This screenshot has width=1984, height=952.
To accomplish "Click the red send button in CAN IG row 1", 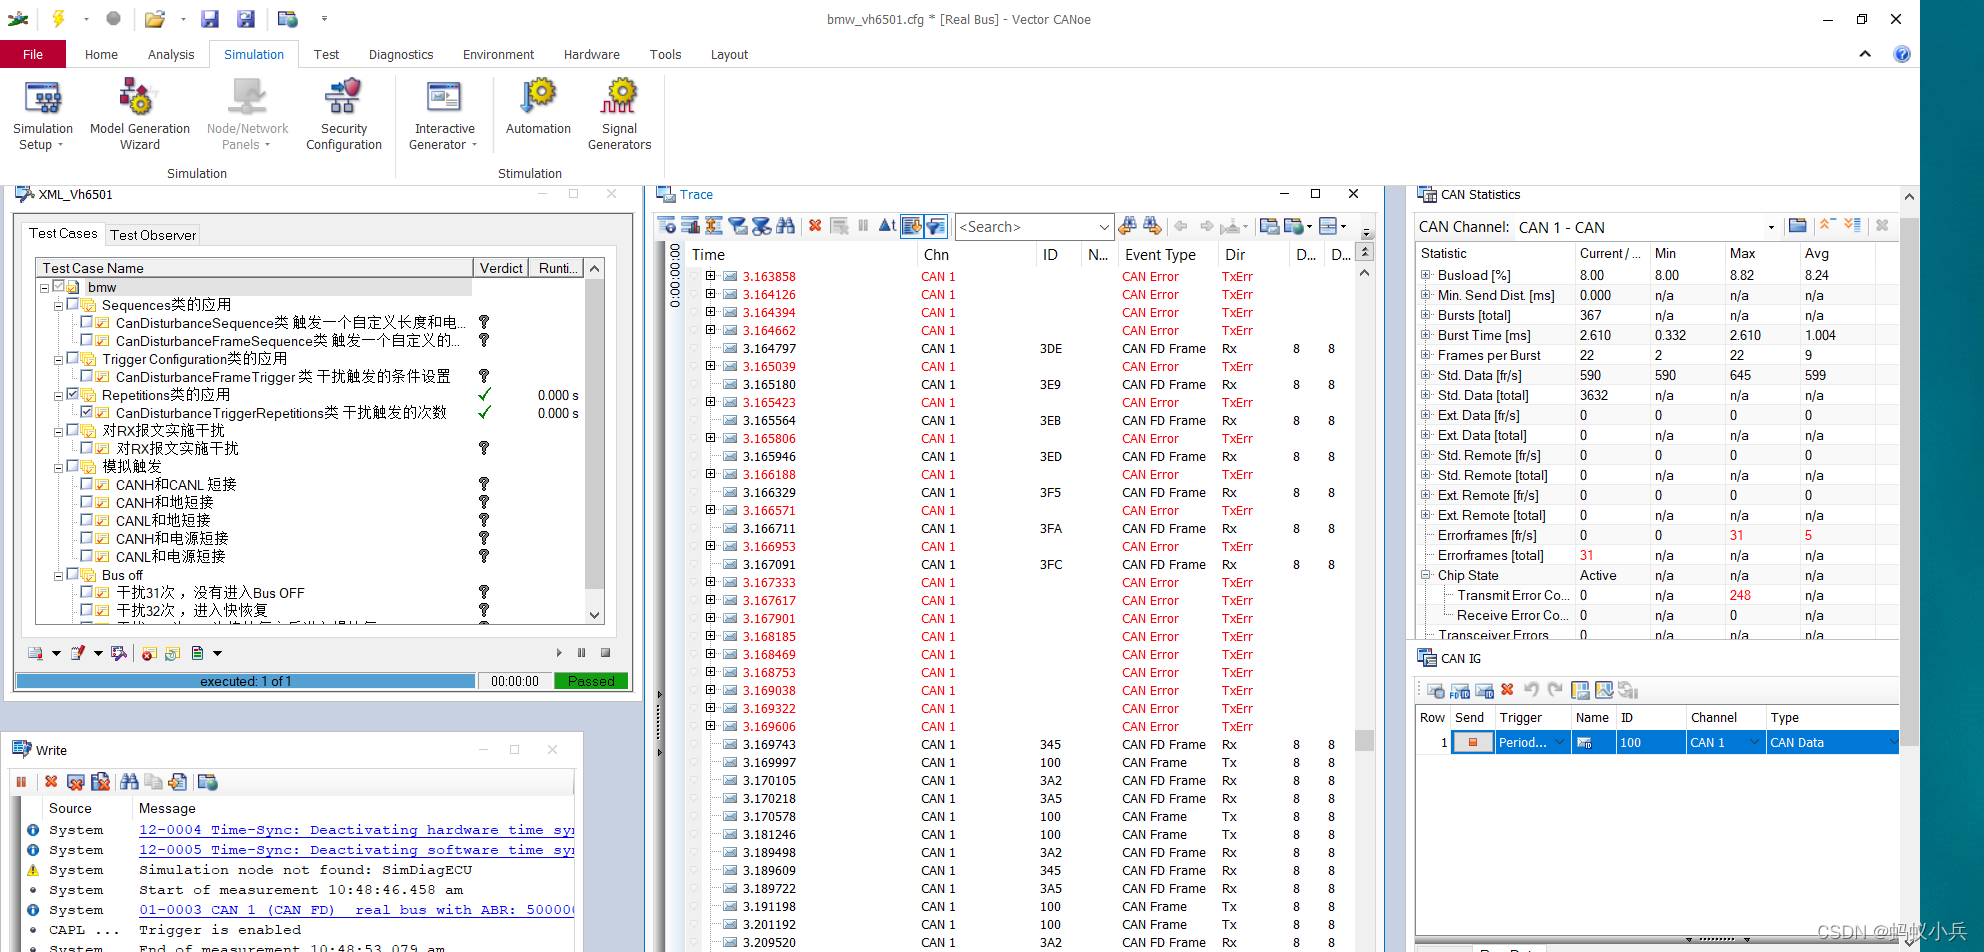I will (x=1473, y=742).
